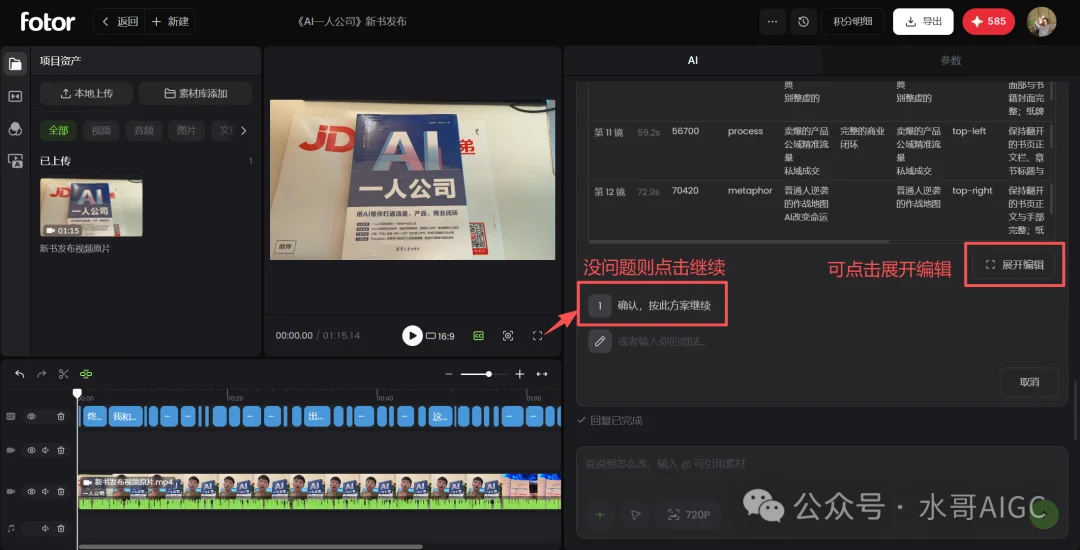Select the 图片 asset filter
The height and width of the screenshot is (550, 1080).
click(x=186, y=130)
